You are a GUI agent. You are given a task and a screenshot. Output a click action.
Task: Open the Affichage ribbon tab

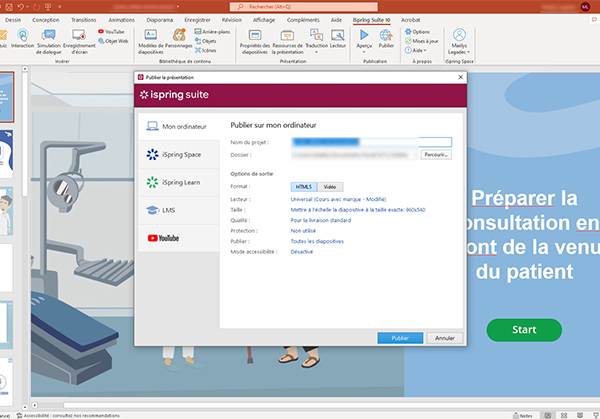[264, 20]
